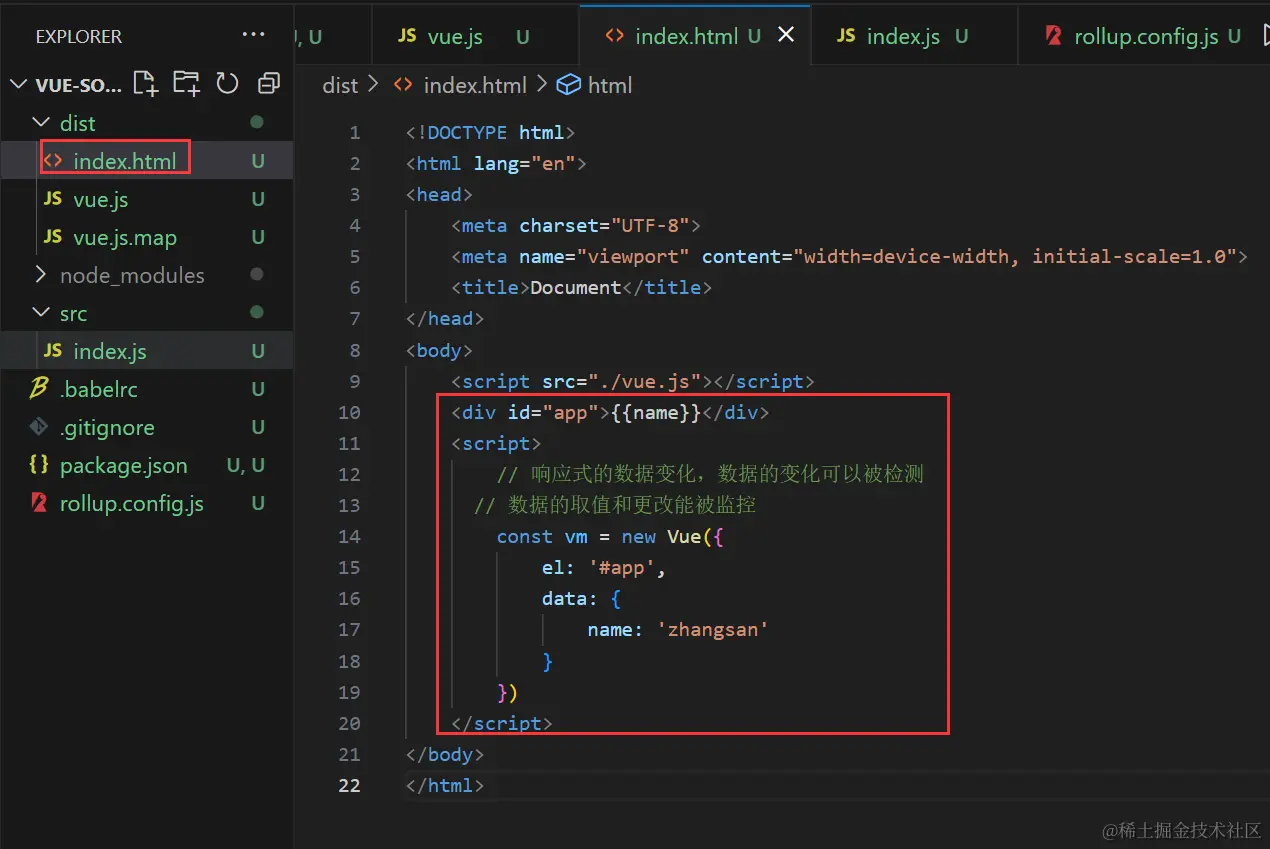
Task: Click the EXPLORER panel title
Action: point(79,36)
